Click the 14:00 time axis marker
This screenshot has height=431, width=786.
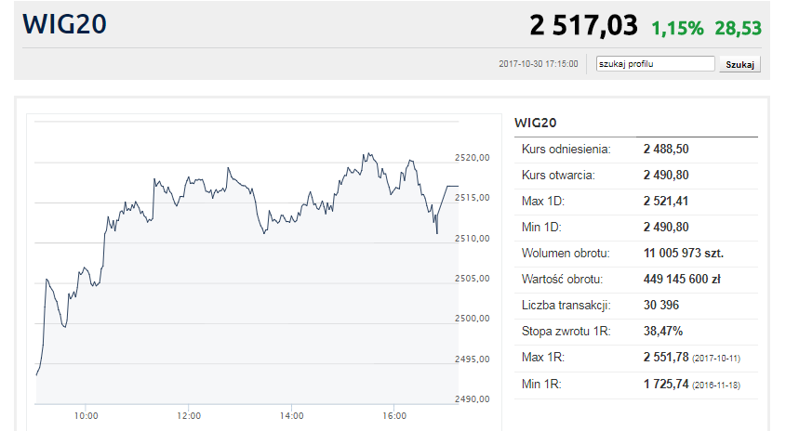pos(292,415)
